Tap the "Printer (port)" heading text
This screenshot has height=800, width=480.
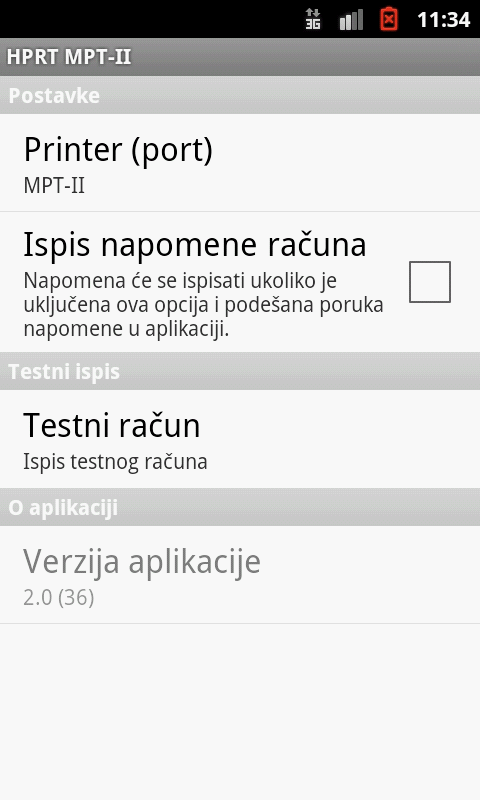[118, 150]
